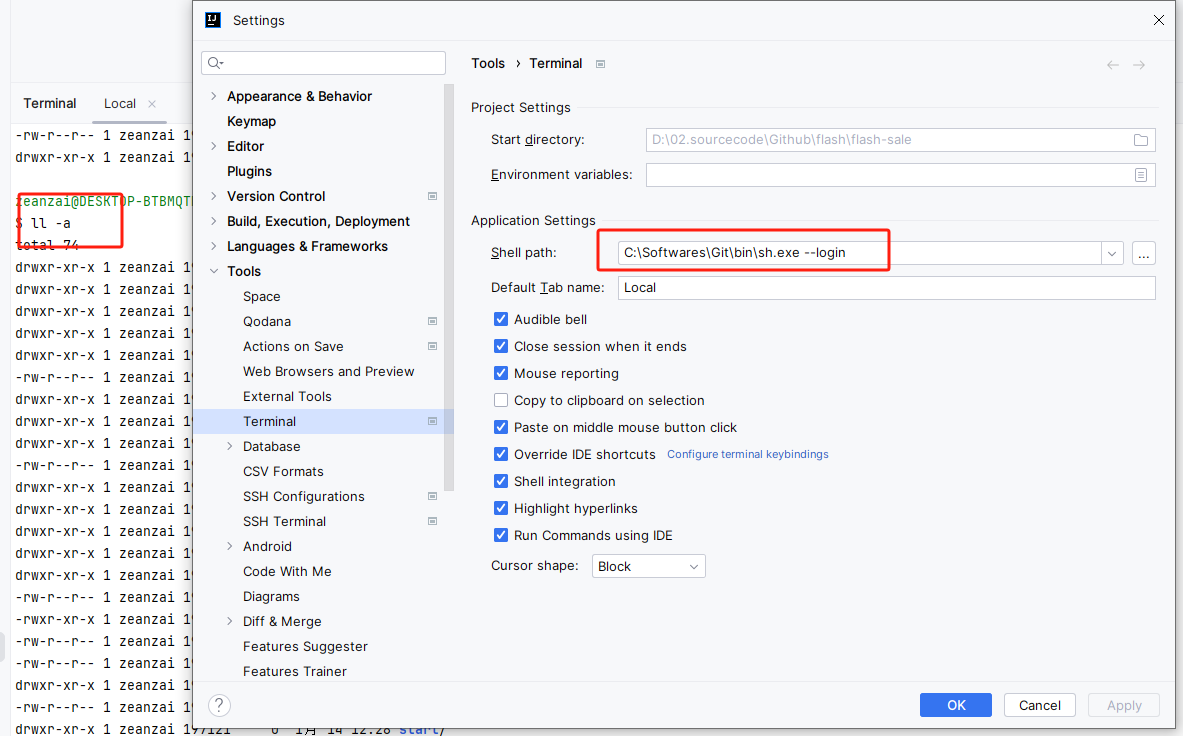Click the forward navigation arrow
Viewport: 1183px width, 736px height.
click(x=1139, y=65)
